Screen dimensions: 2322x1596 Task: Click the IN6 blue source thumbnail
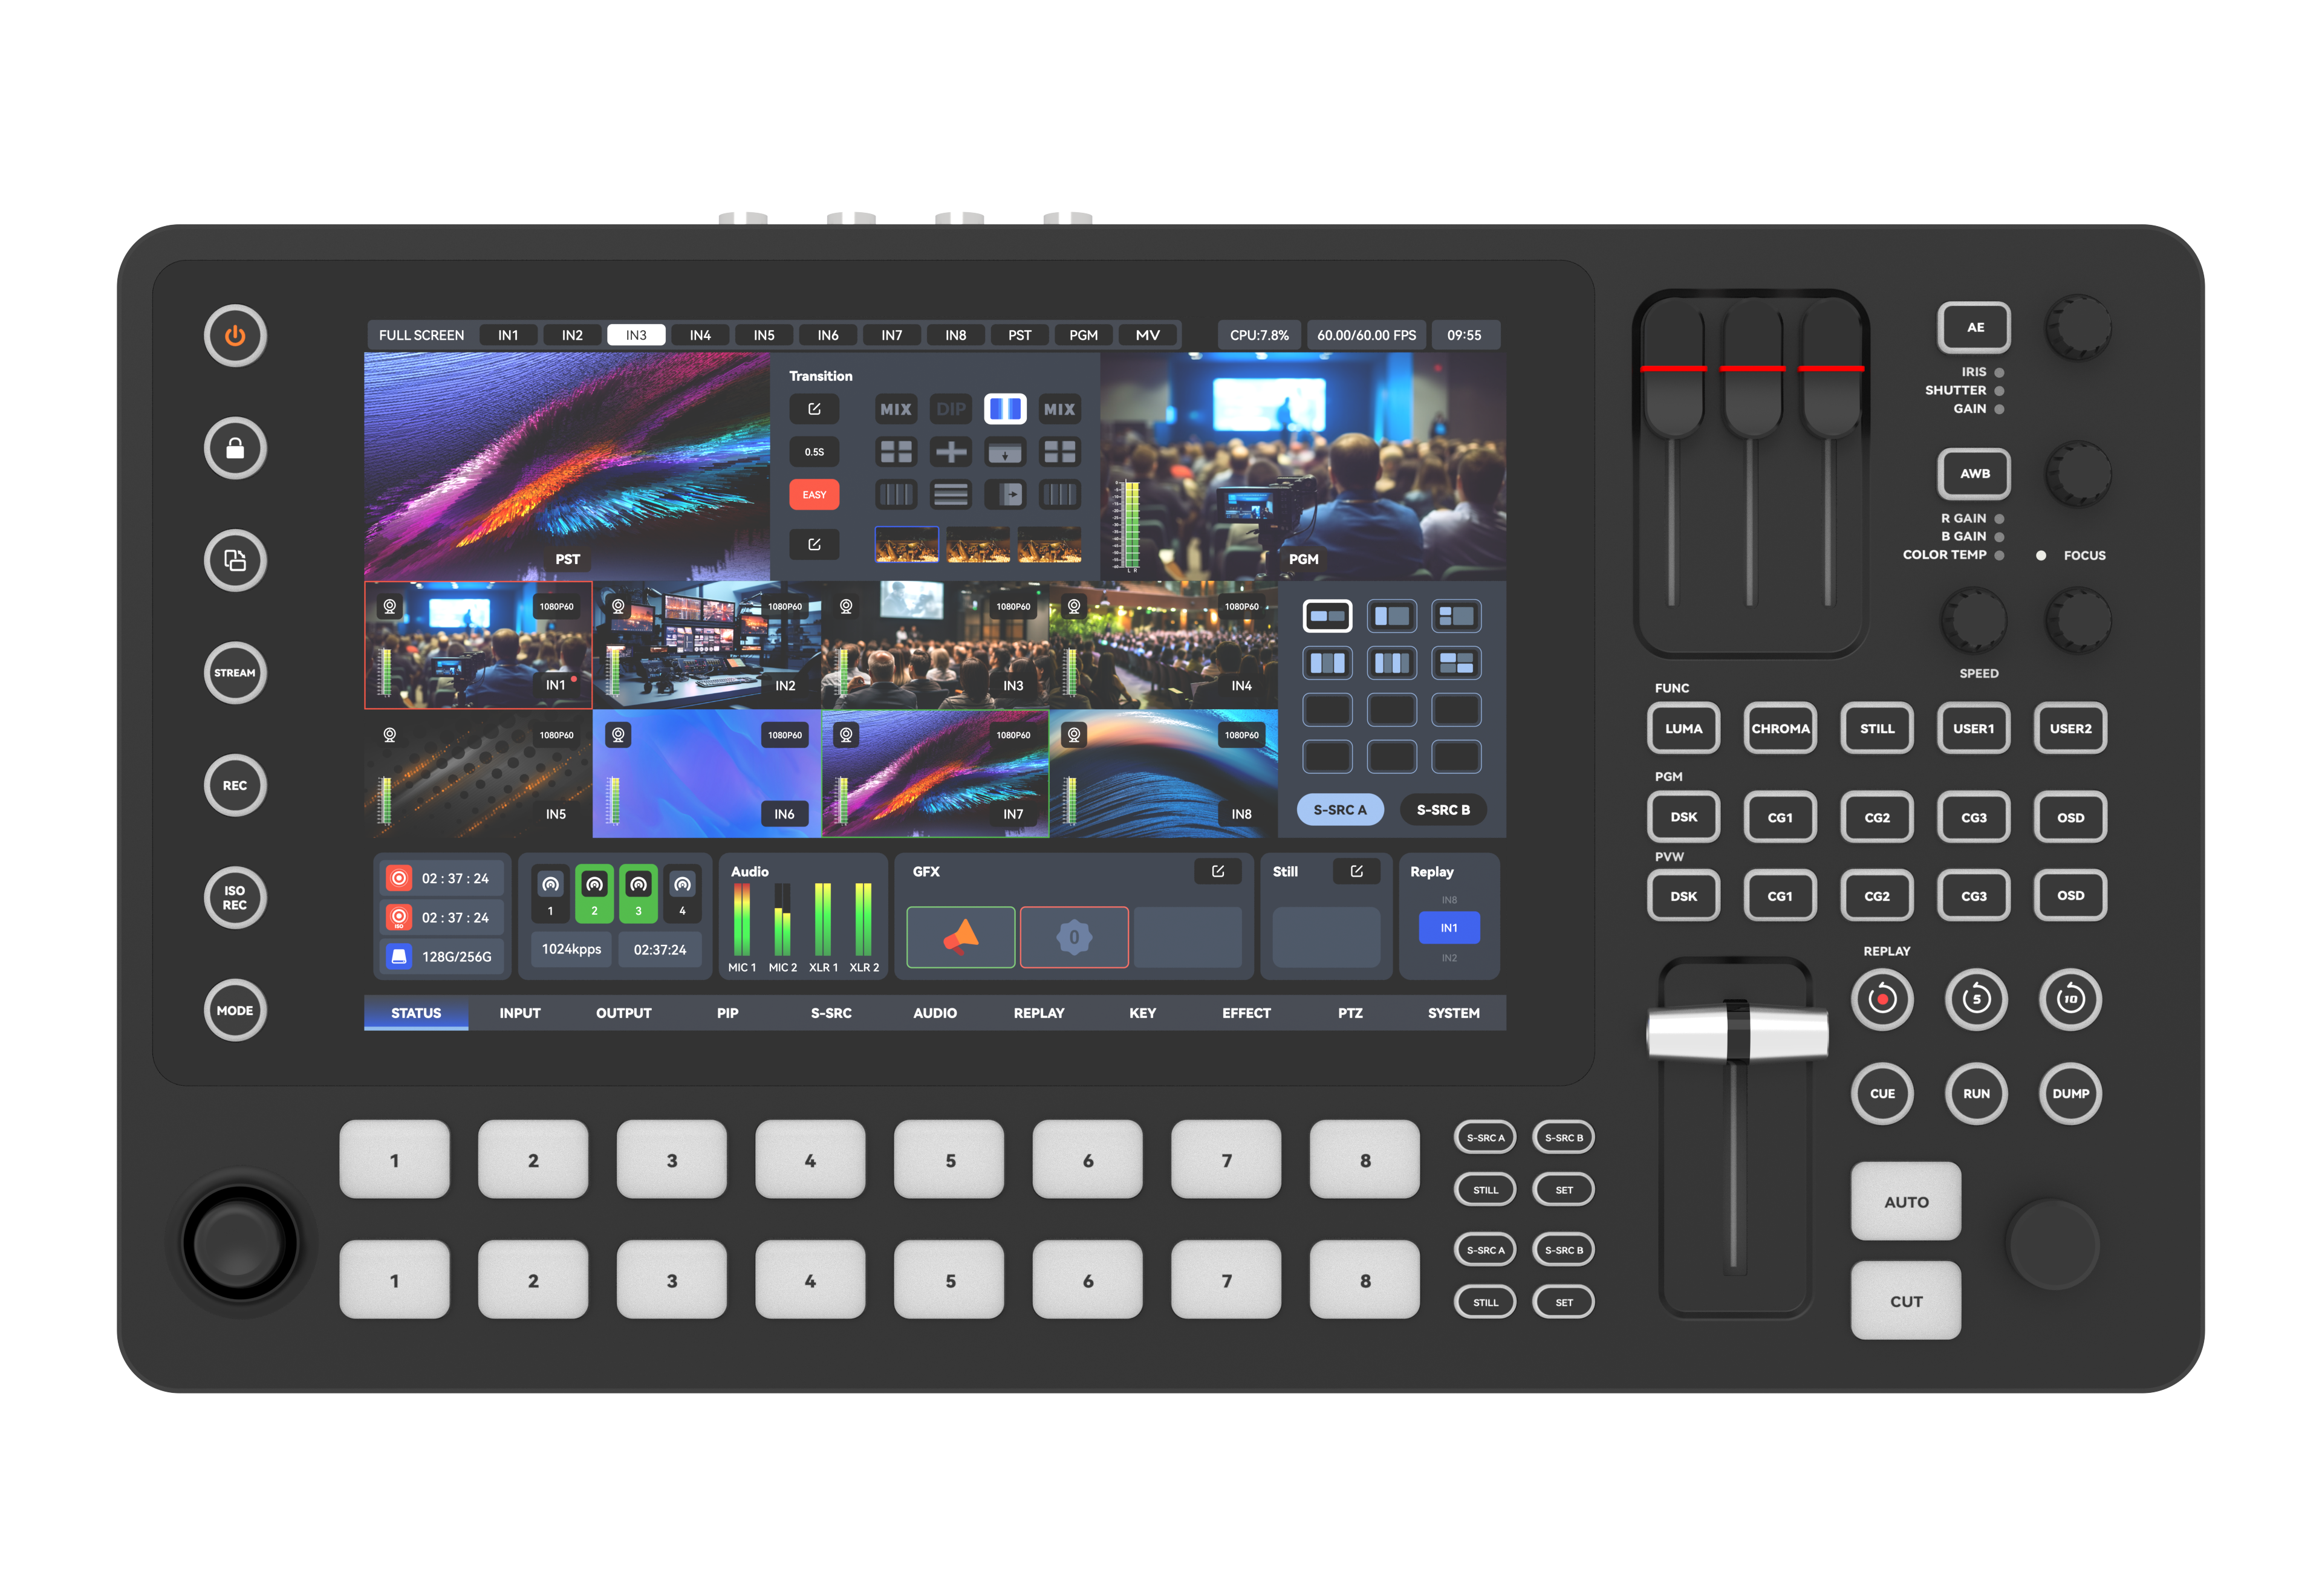tap(707, 774)
